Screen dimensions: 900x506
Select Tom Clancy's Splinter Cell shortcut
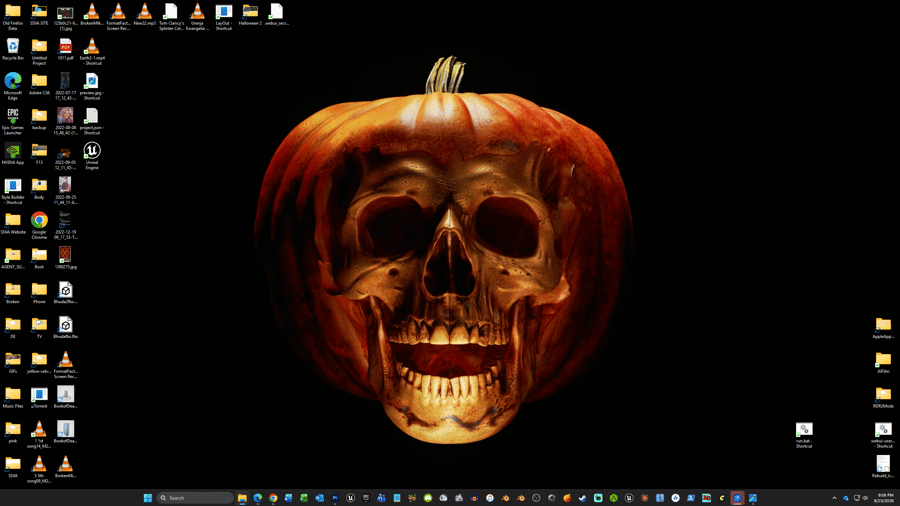click(171, 16)
